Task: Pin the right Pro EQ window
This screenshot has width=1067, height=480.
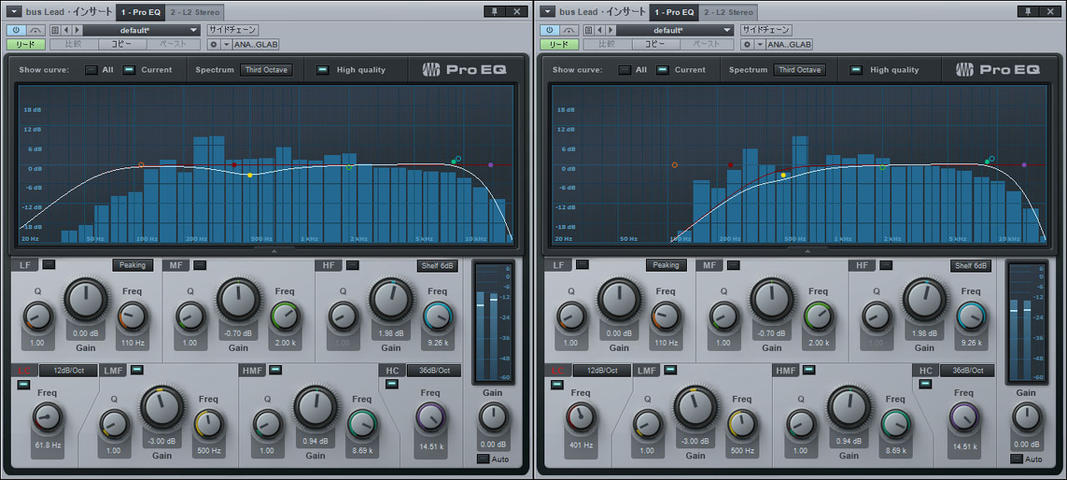Action: click(1029, 12)
